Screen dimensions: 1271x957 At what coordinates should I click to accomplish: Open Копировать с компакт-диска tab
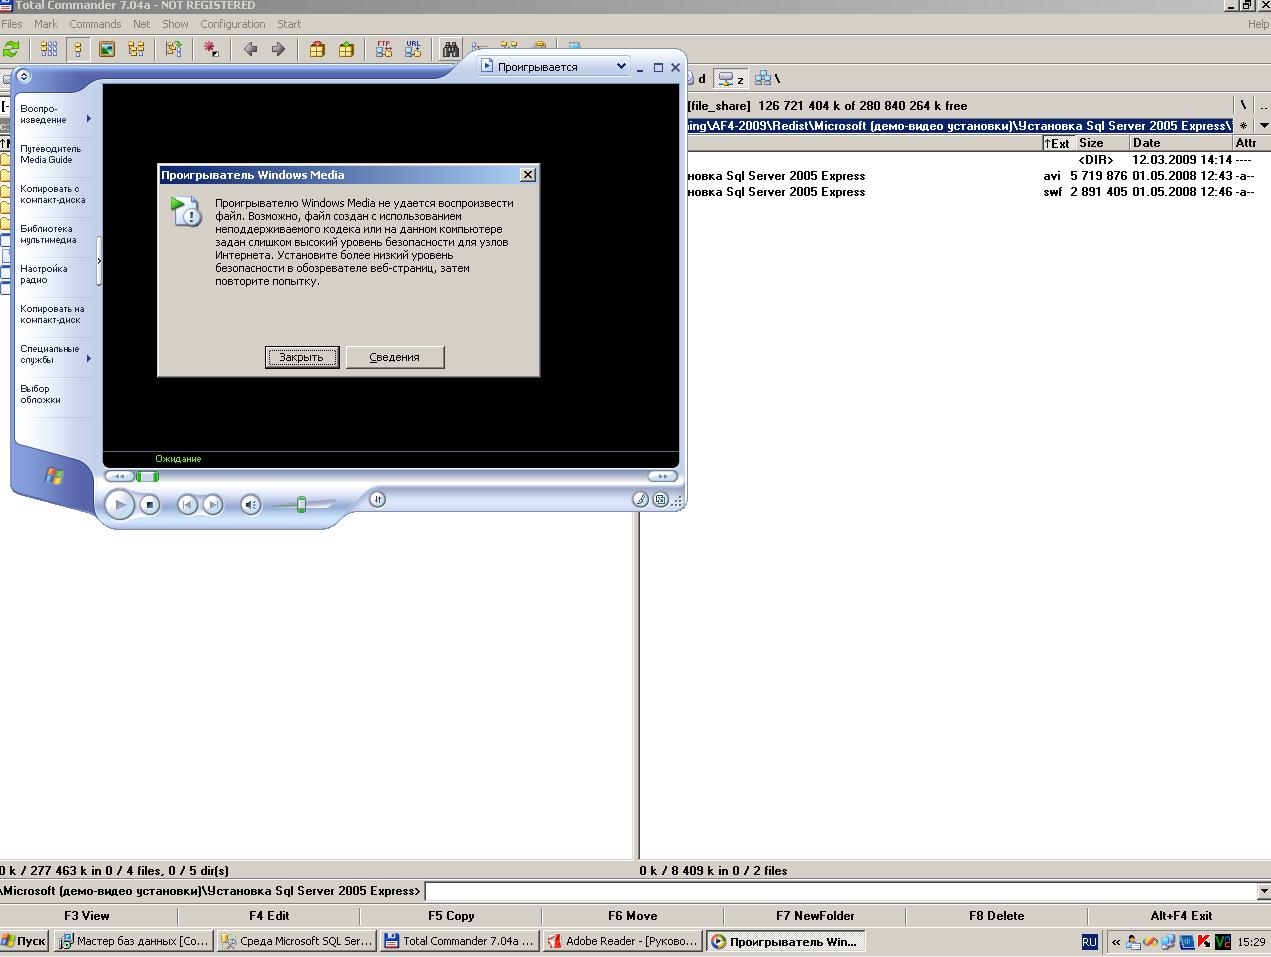click(x=53, y=194)
